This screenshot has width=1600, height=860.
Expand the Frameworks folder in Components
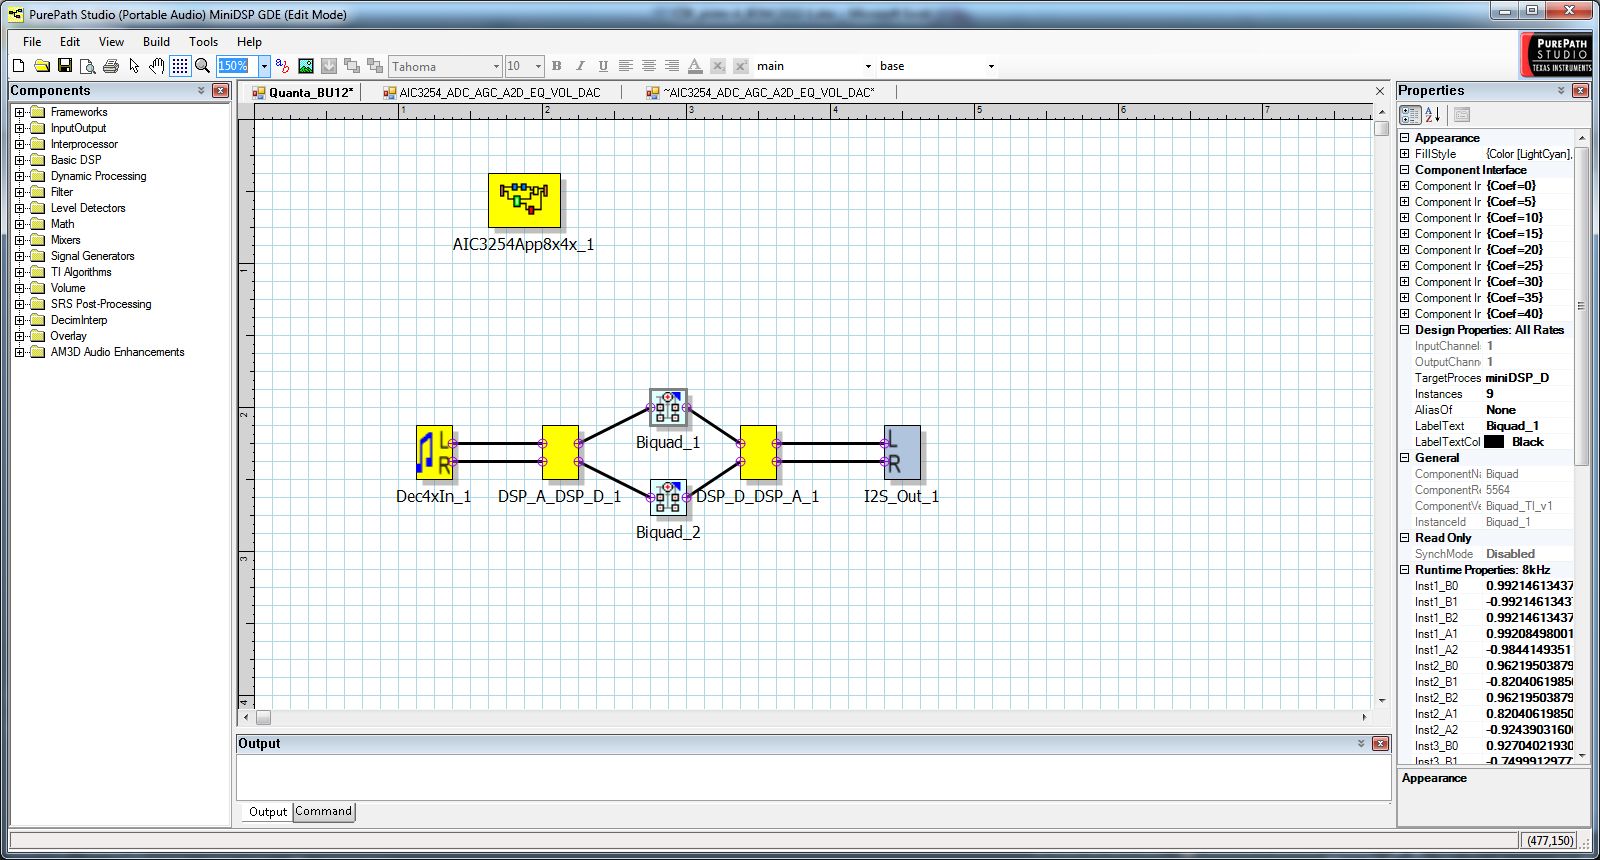point(19,112)
